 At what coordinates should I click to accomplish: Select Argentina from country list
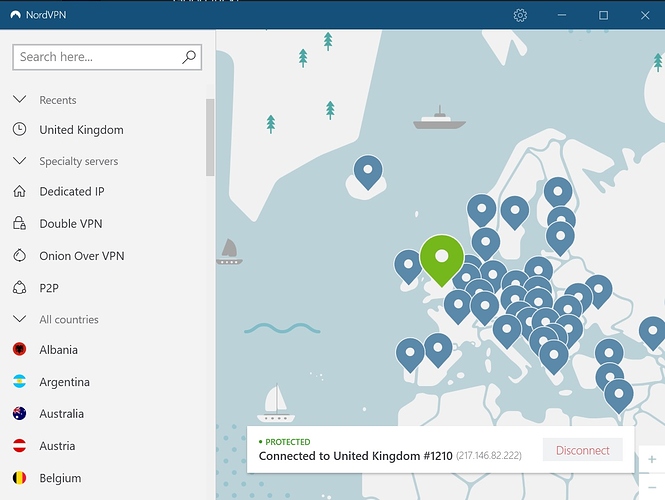tap(64, 382)
